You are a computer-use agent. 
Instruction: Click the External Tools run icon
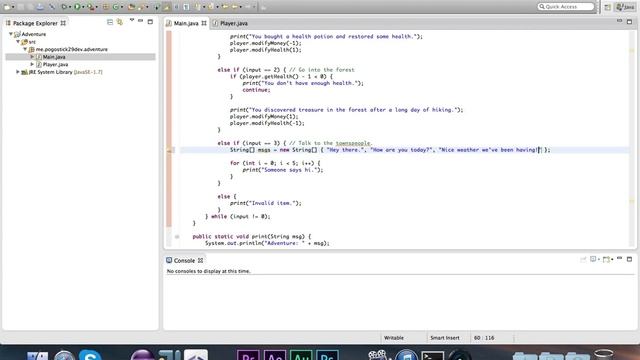[90, 7]
